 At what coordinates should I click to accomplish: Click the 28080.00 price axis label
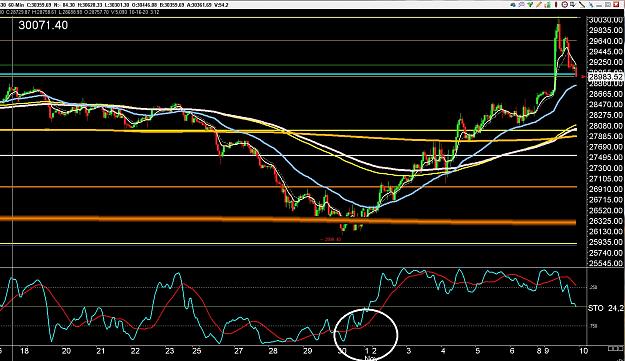click(x=605, y=126)
